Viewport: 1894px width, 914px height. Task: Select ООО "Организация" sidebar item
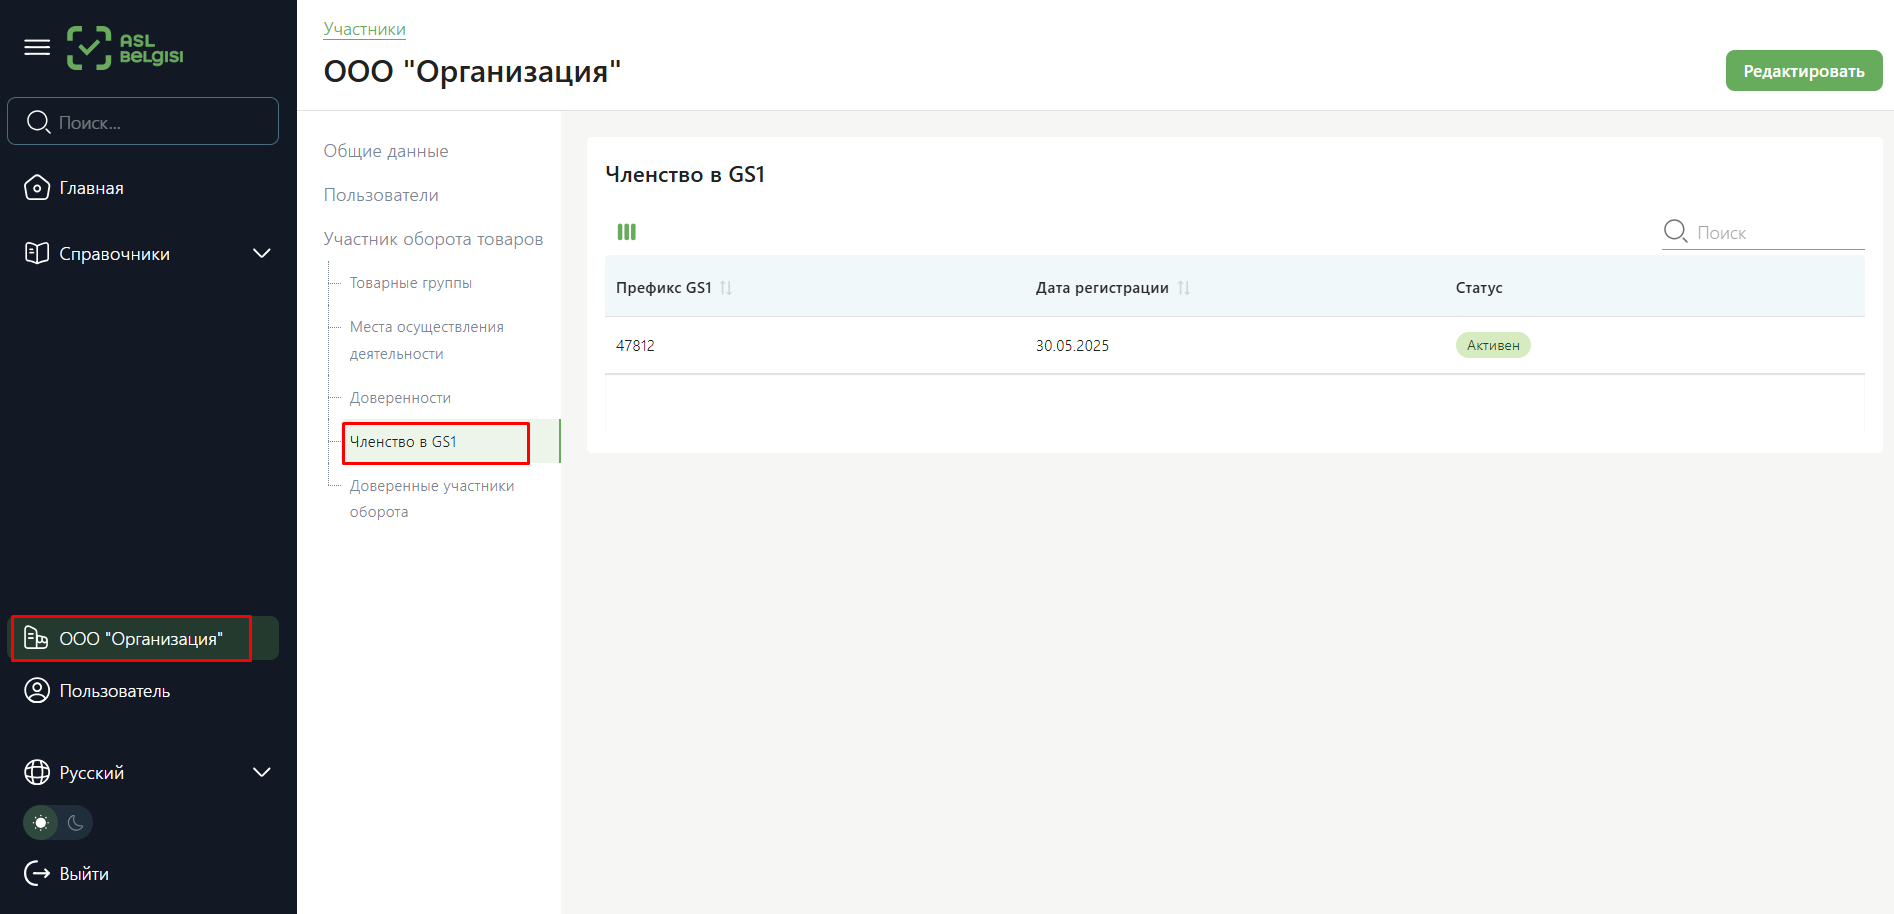click(x=144, y=638)
